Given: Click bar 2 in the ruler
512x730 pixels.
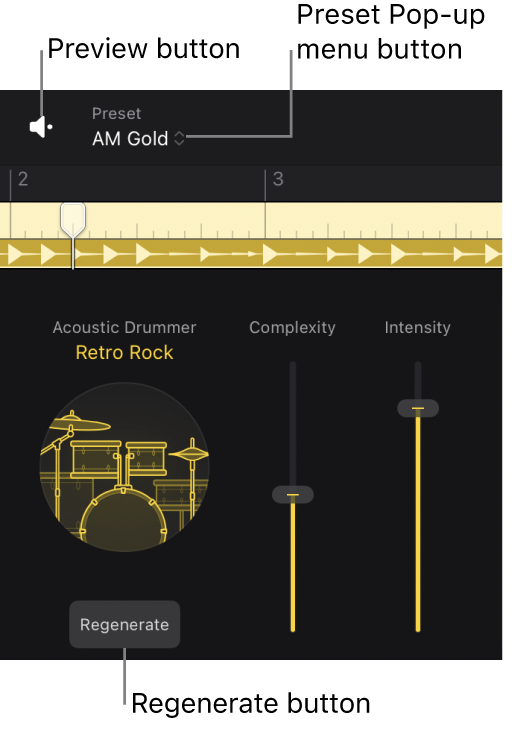Looking at the screenshot, I should pyautogui.click(x=23, y=179).
